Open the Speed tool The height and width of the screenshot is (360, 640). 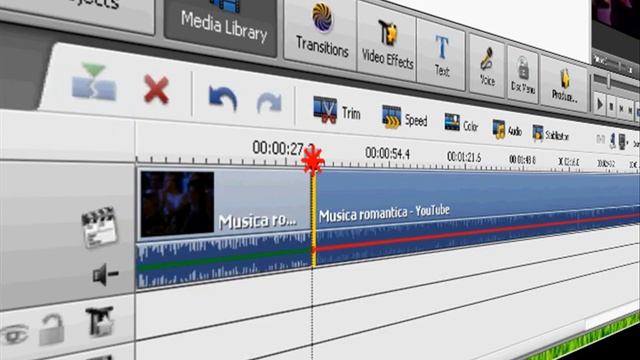click(404, 118)
